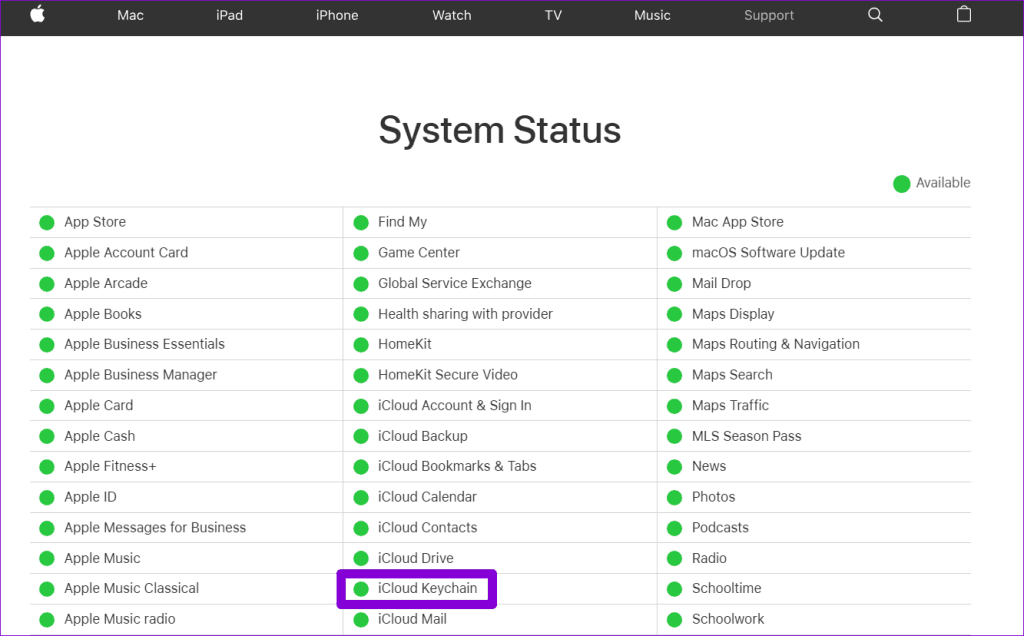Viewport: 1024px width, 636px height.
Task: Select the Apple Business Manager entry
Action: pos(140,375)
